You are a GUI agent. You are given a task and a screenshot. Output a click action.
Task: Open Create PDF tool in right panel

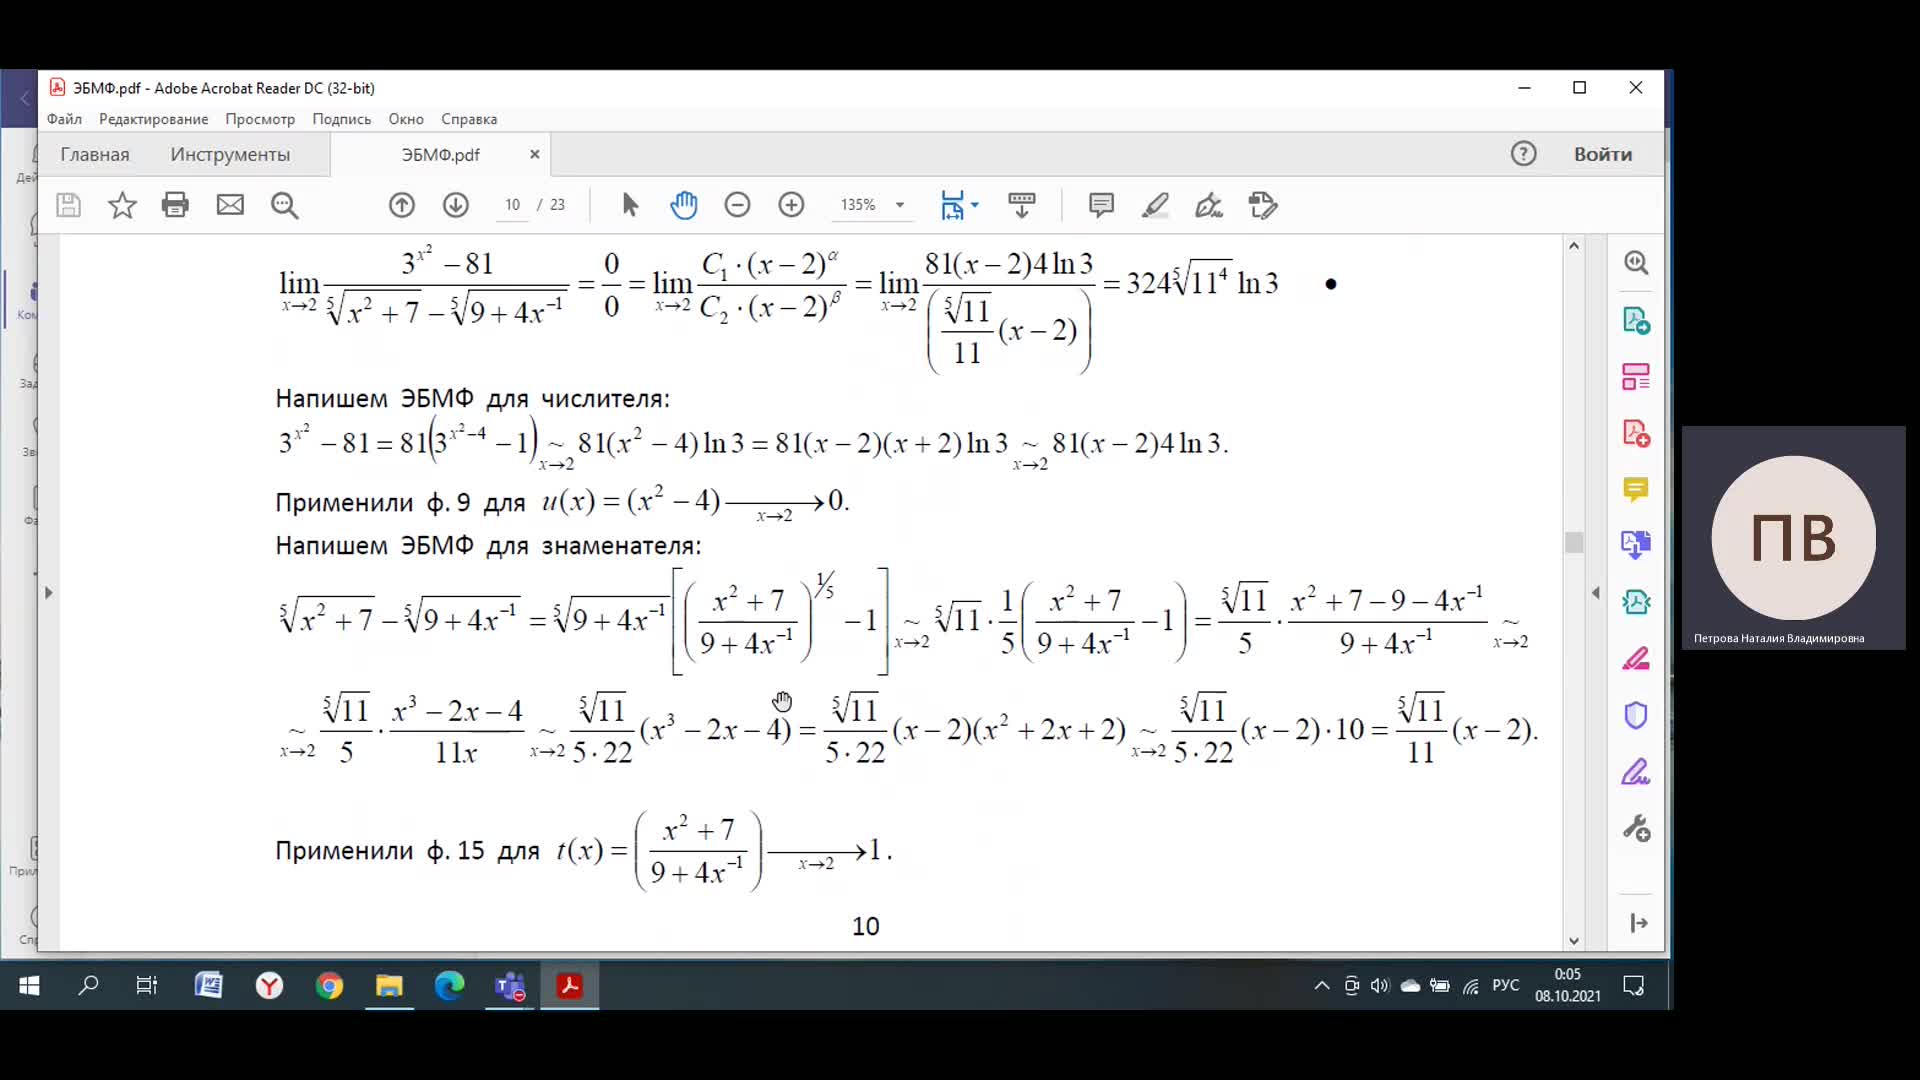1636,433
